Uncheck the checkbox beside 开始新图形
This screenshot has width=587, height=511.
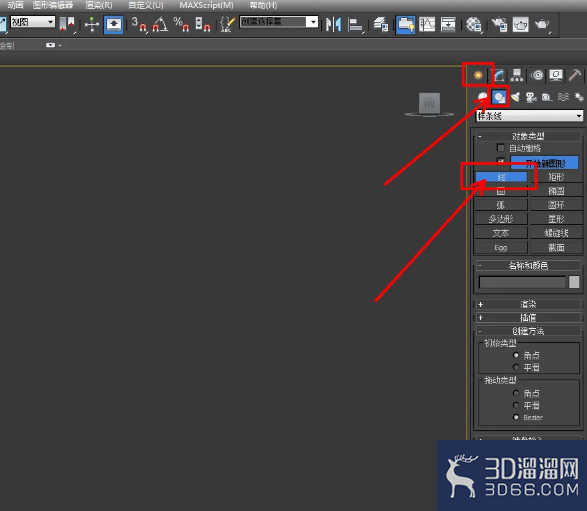tap(501, 161)
